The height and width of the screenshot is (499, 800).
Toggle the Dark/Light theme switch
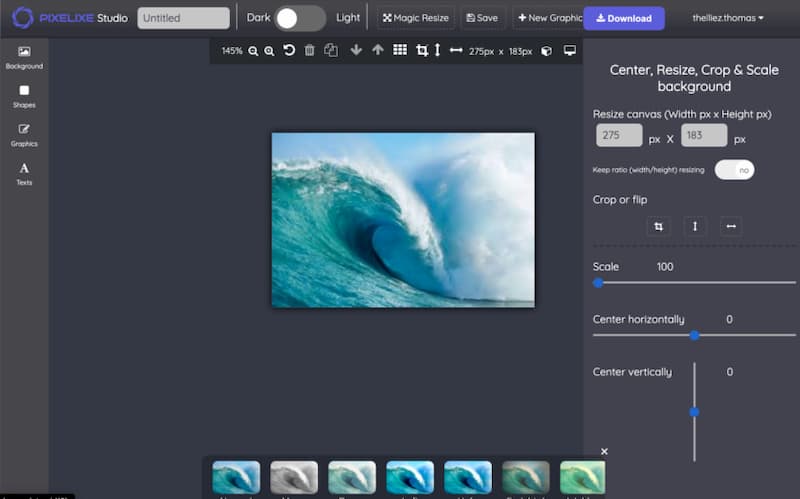[299, 18]
